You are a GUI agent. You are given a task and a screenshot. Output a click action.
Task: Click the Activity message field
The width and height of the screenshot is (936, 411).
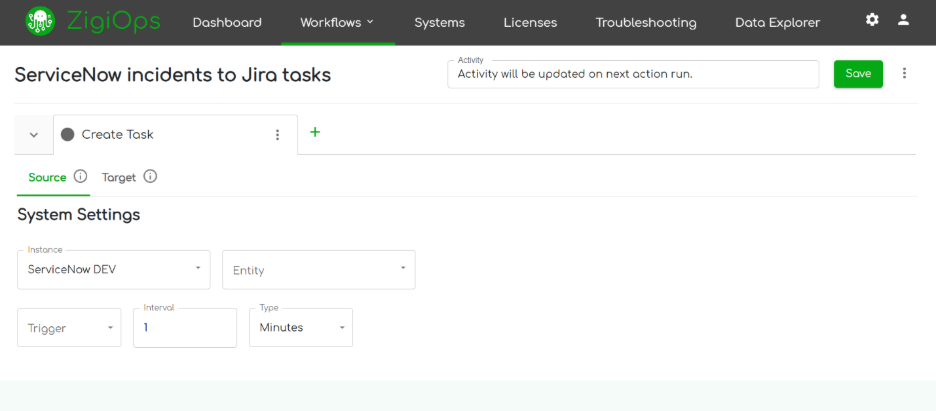633,74
